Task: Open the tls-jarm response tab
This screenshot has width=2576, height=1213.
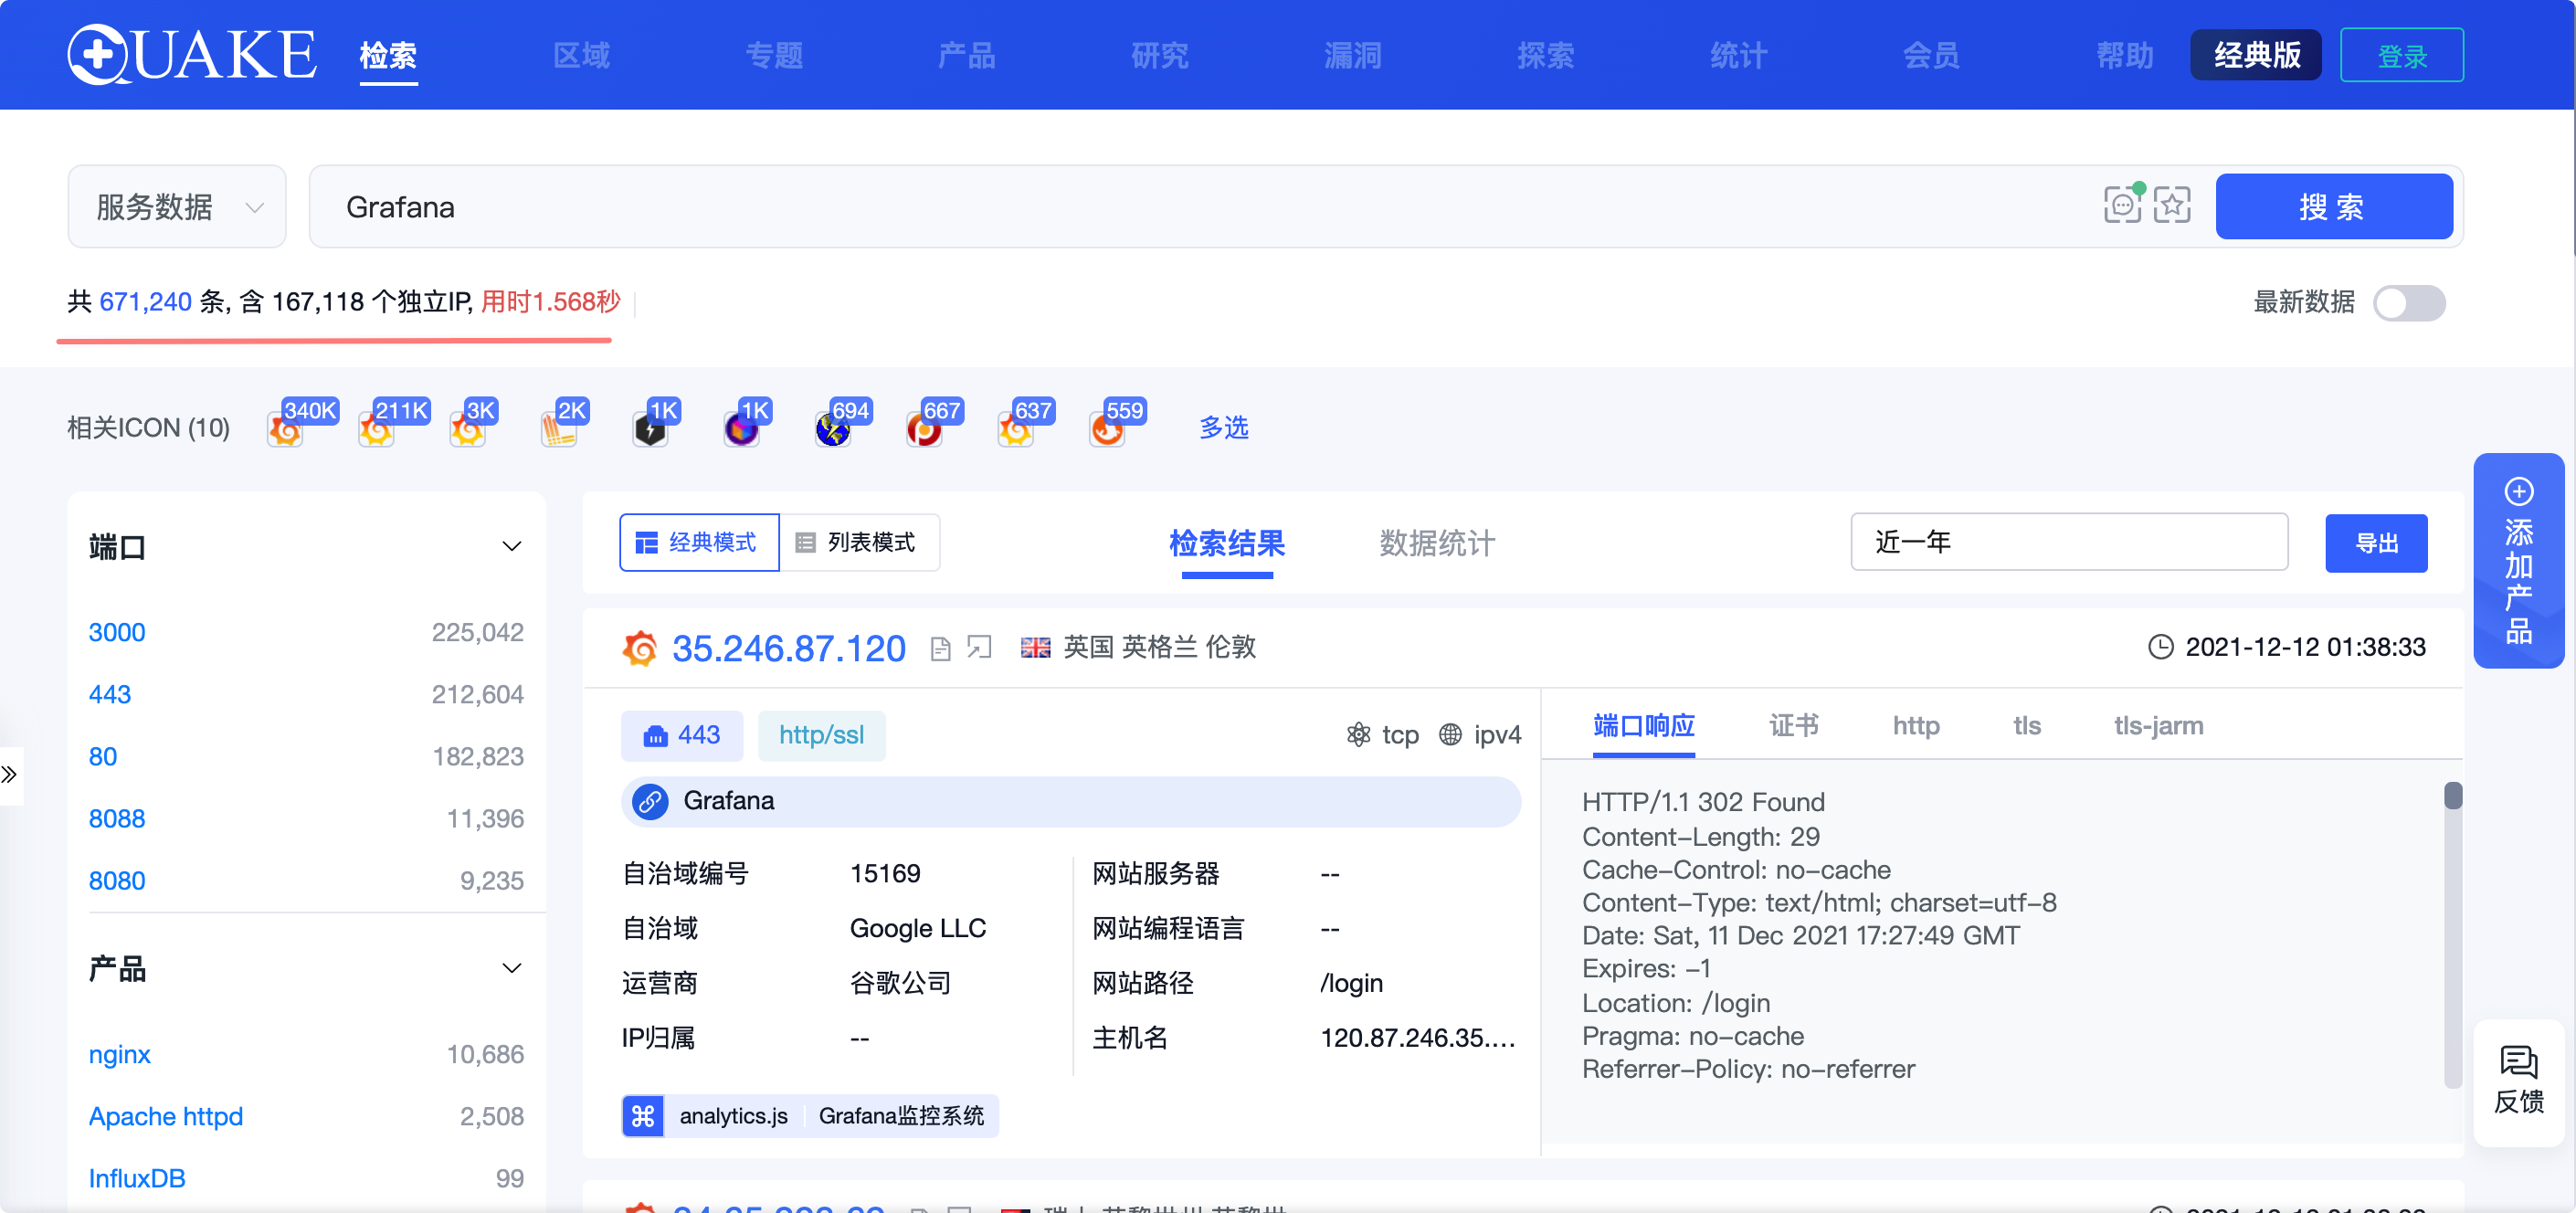Action: pos(2157,725)
